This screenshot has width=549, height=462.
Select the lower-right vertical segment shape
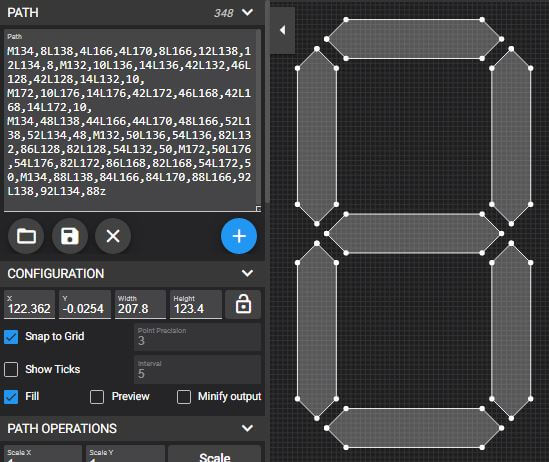click(511, 330)
